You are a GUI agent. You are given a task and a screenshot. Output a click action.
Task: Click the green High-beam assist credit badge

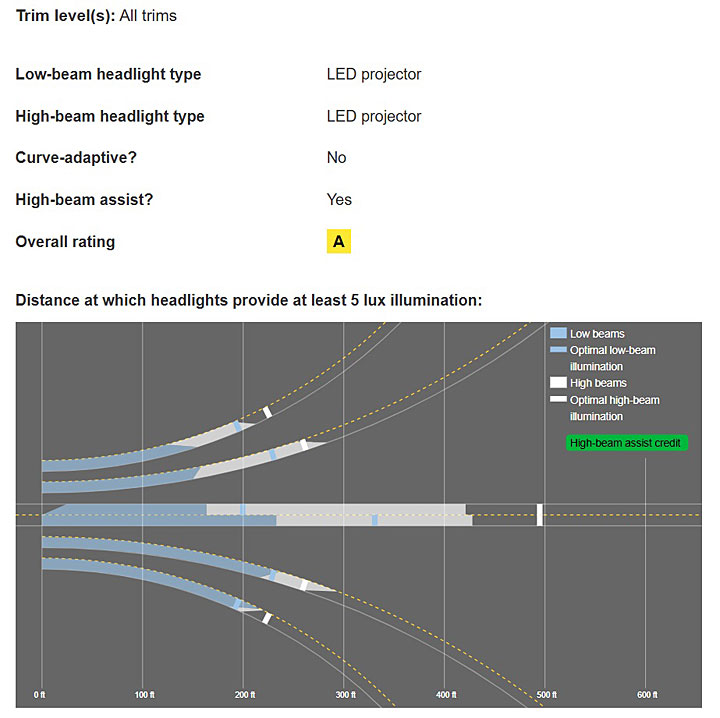tap(626, 443)
